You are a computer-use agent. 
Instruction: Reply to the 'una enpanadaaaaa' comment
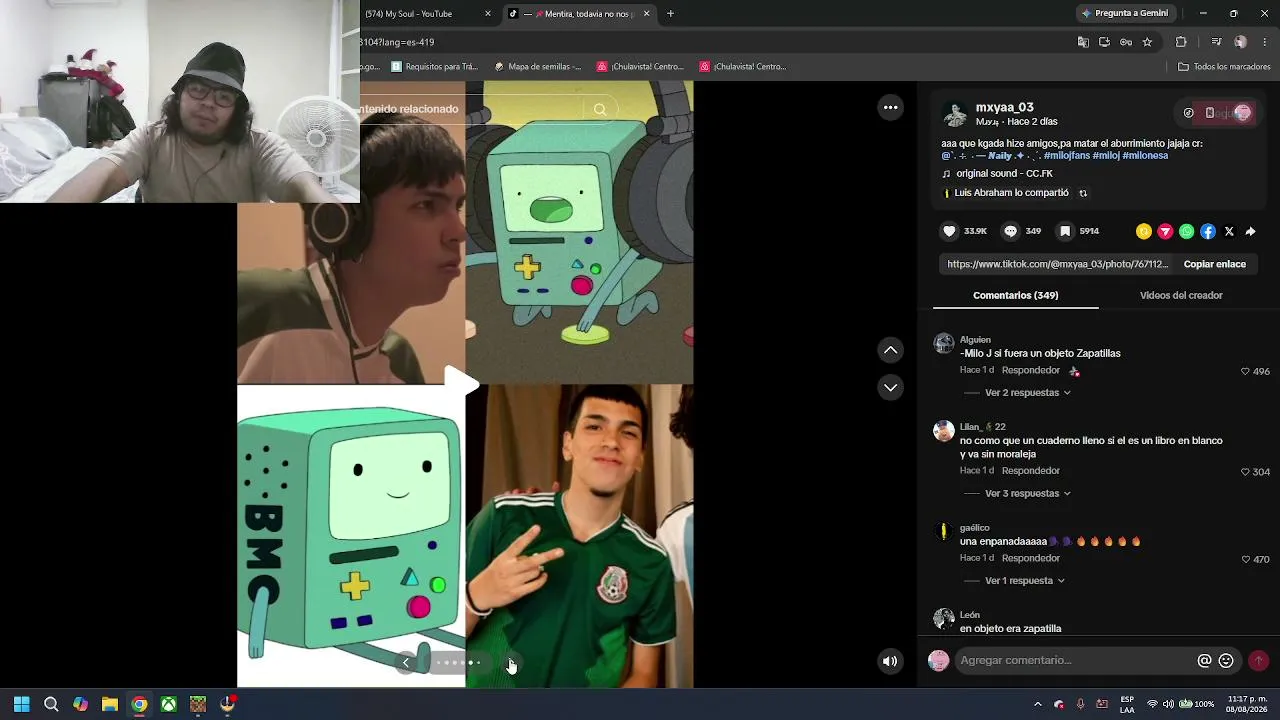pos(1031,558)
